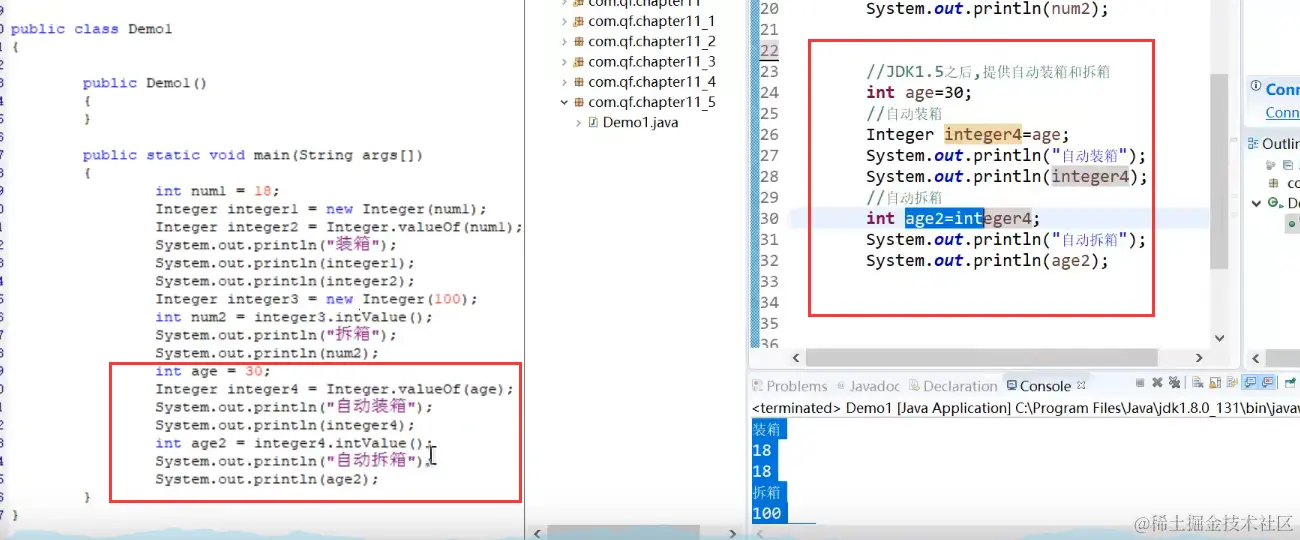The height and width of the screenshot is (540, 1300).
Task: Click 'int num1 = 18;' in left code
Action: coord(218,191)
